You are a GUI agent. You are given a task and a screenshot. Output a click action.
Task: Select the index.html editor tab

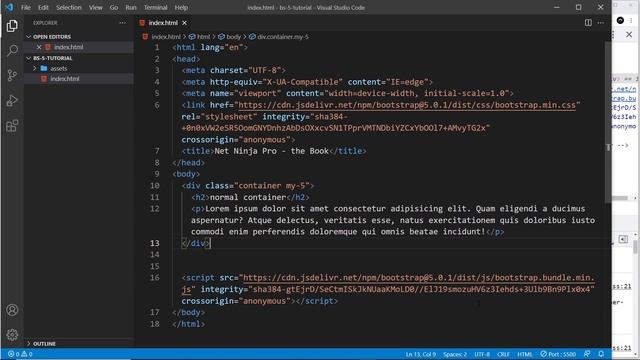[163, 23]
